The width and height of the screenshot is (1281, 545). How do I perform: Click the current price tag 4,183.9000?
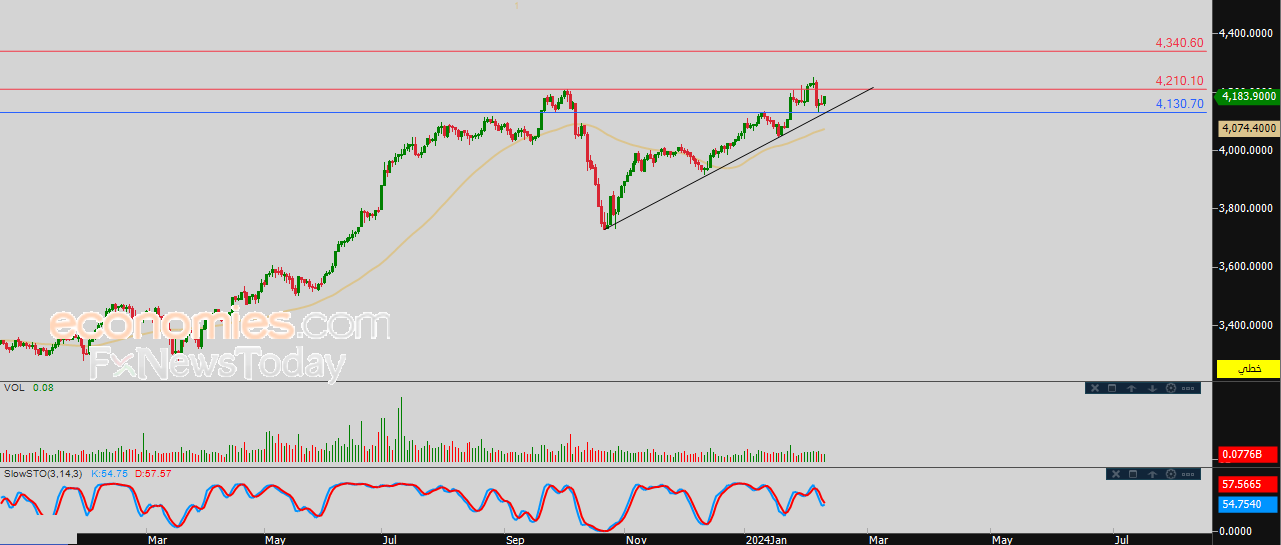pos(1248,96)
